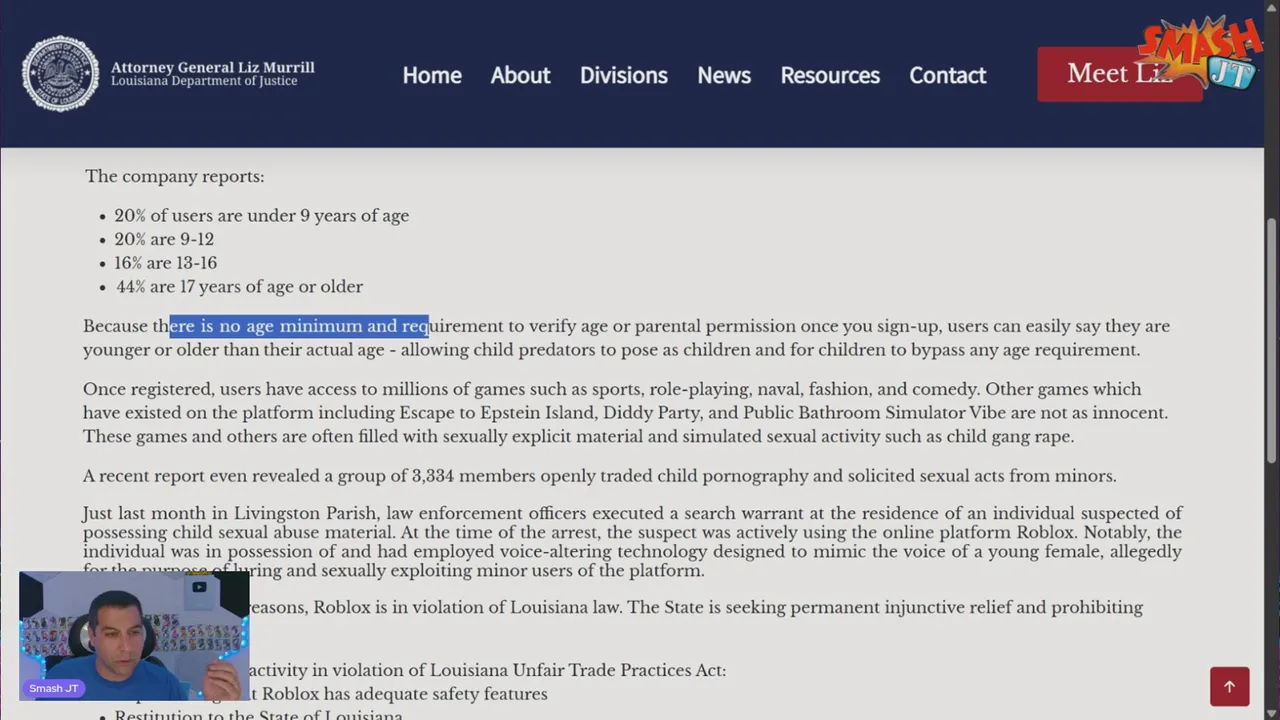Open the Divisions menu item
1280x720 pixels.
(624, 75)
